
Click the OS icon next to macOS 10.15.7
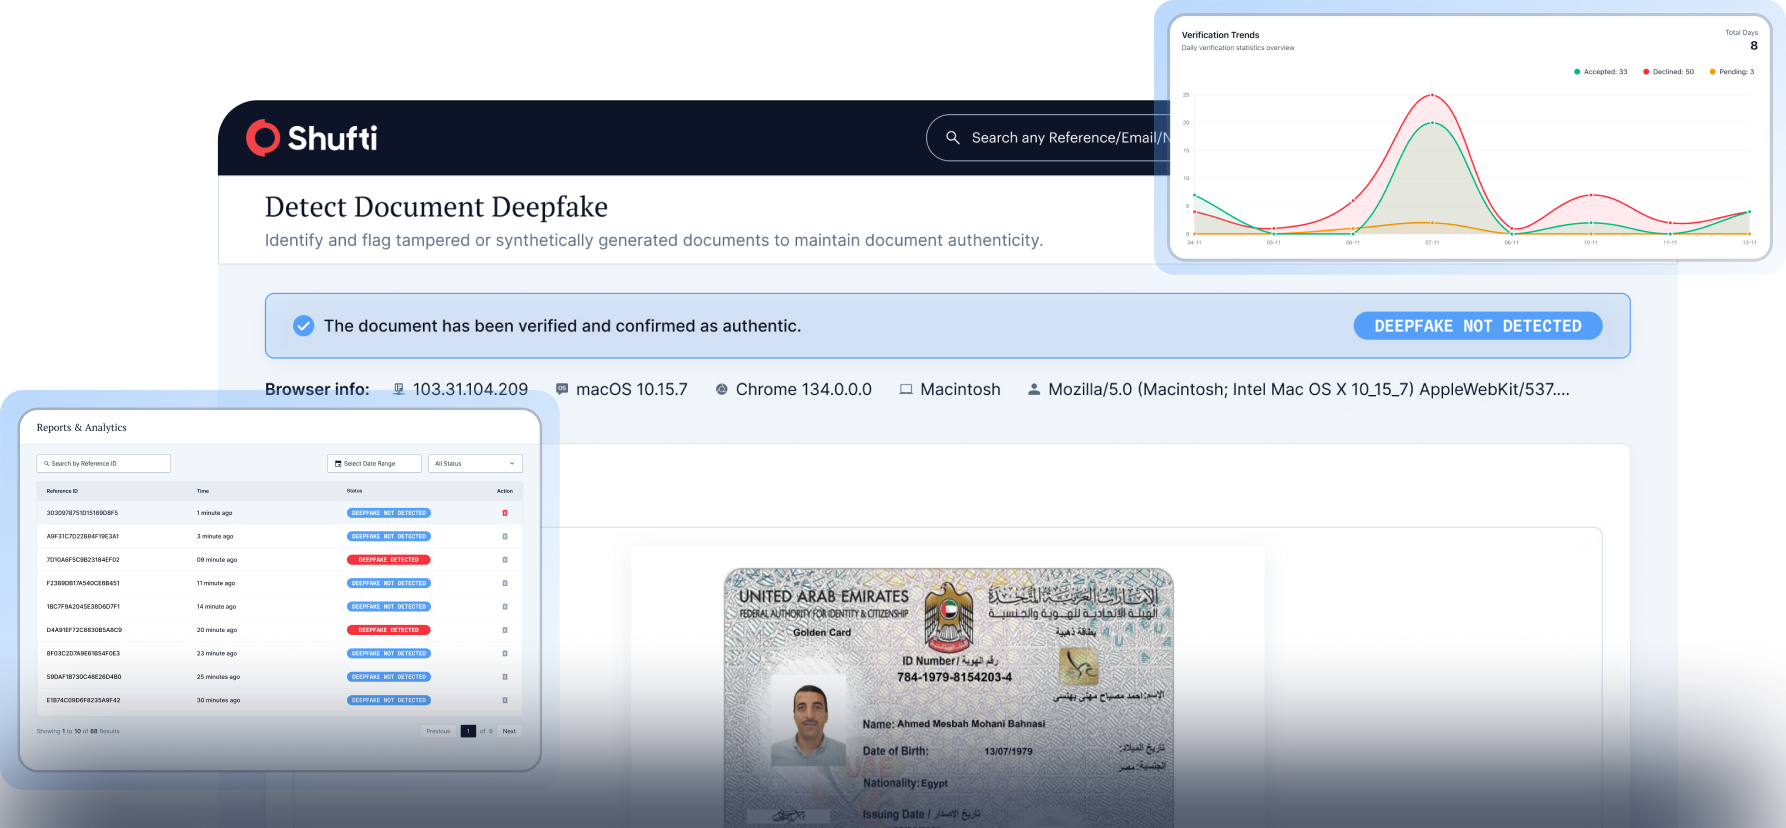coord(562,389)
